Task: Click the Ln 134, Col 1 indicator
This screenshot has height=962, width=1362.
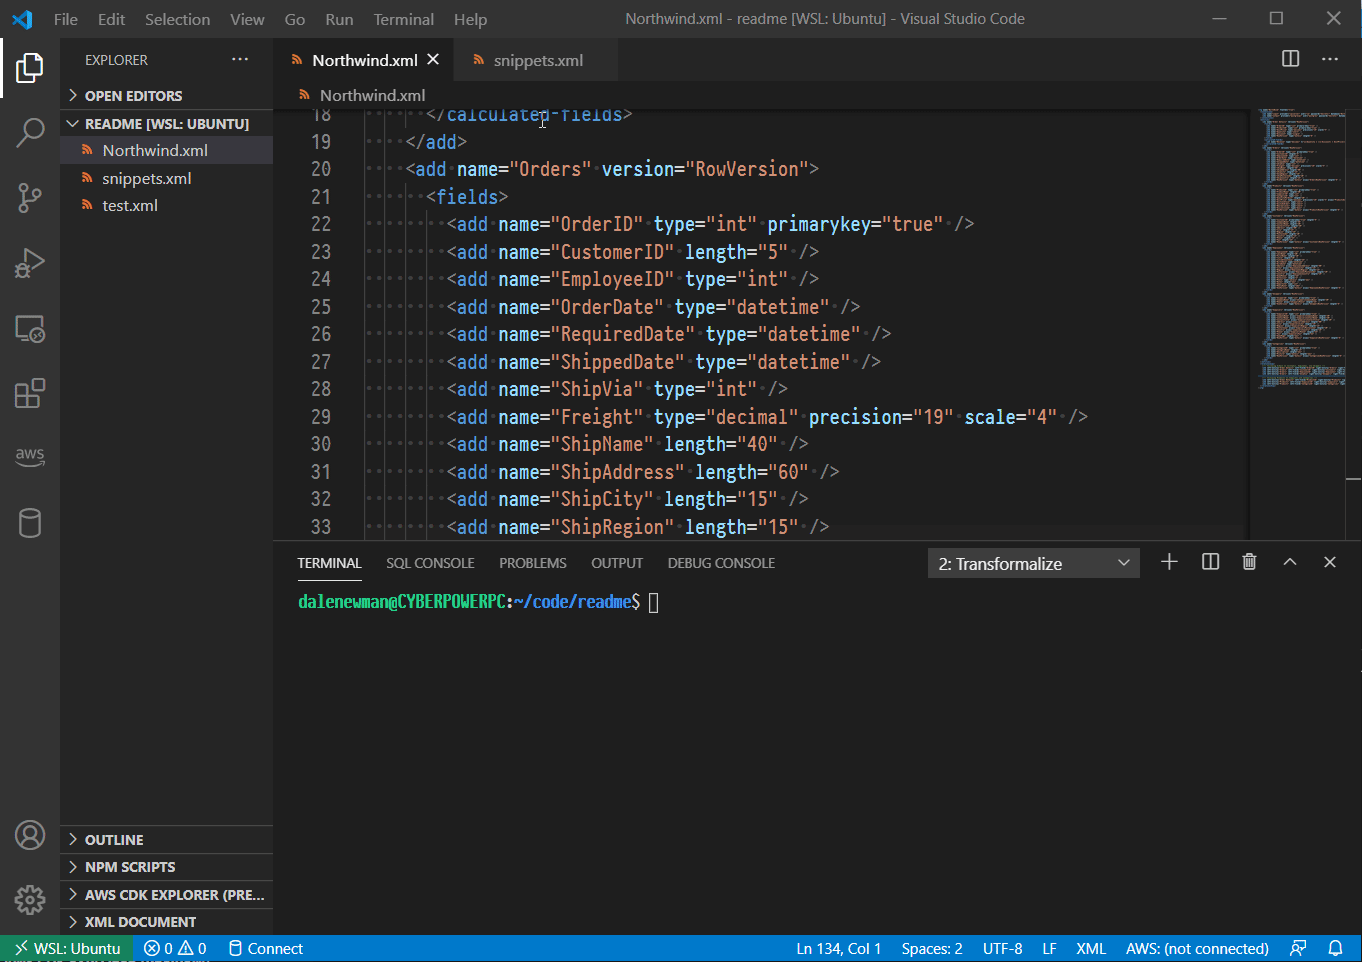Action: point(839,948)
